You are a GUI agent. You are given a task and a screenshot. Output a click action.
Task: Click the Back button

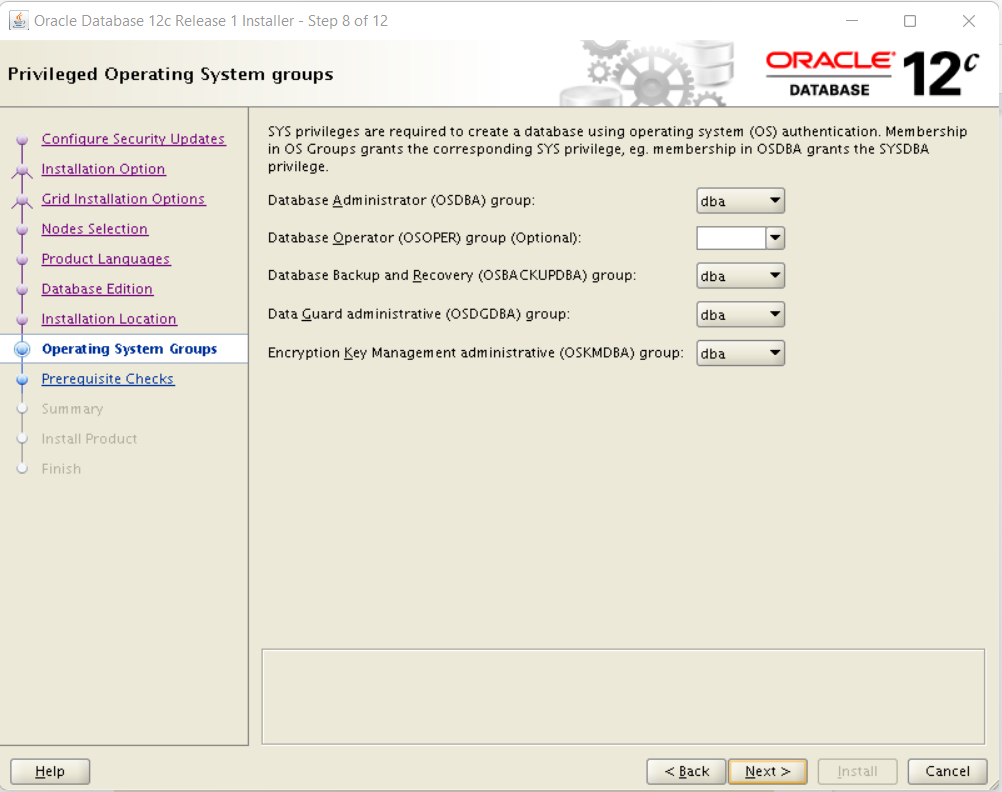686,772
